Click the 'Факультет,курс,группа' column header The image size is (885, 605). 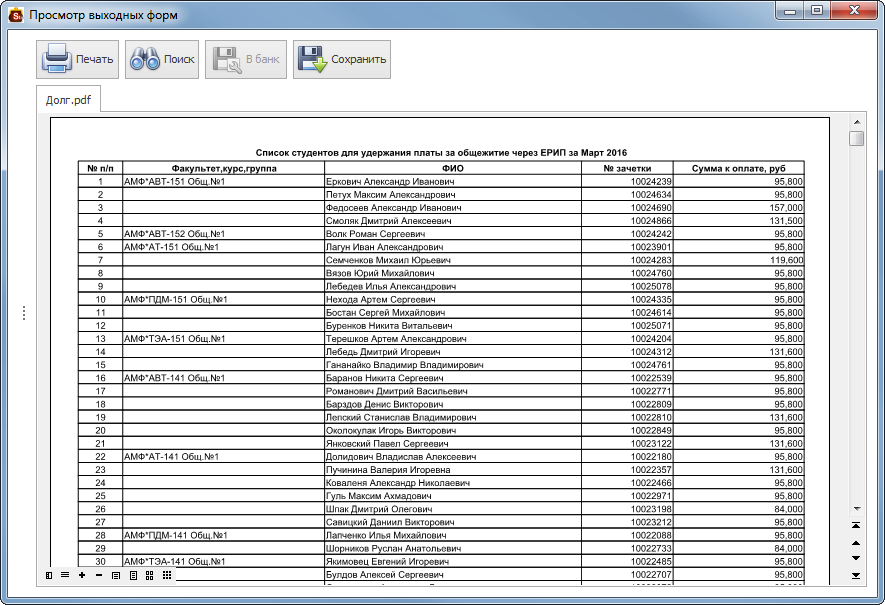(224, 168)
